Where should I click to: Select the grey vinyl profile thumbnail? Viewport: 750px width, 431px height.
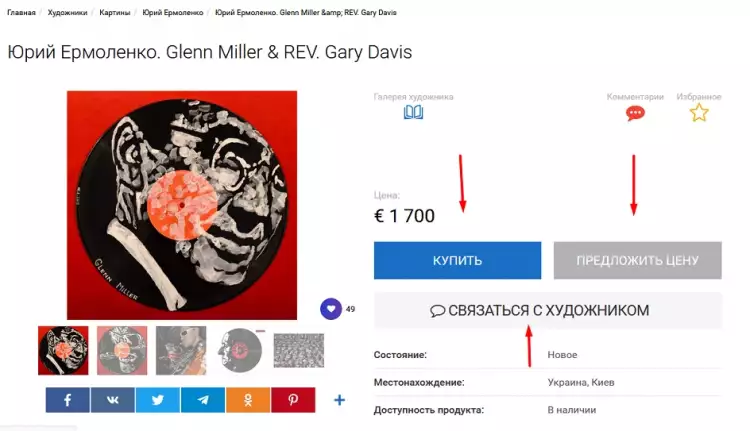pyautogui.click(x=240, y=350)
